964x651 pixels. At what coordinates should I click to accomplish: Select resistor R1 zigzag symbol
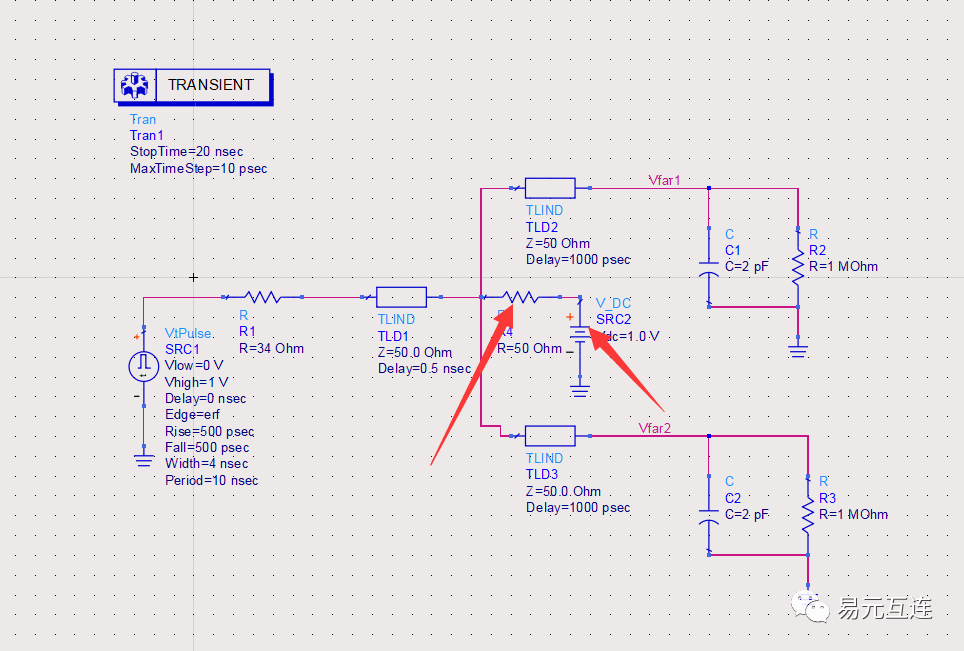tap(262, 297)
